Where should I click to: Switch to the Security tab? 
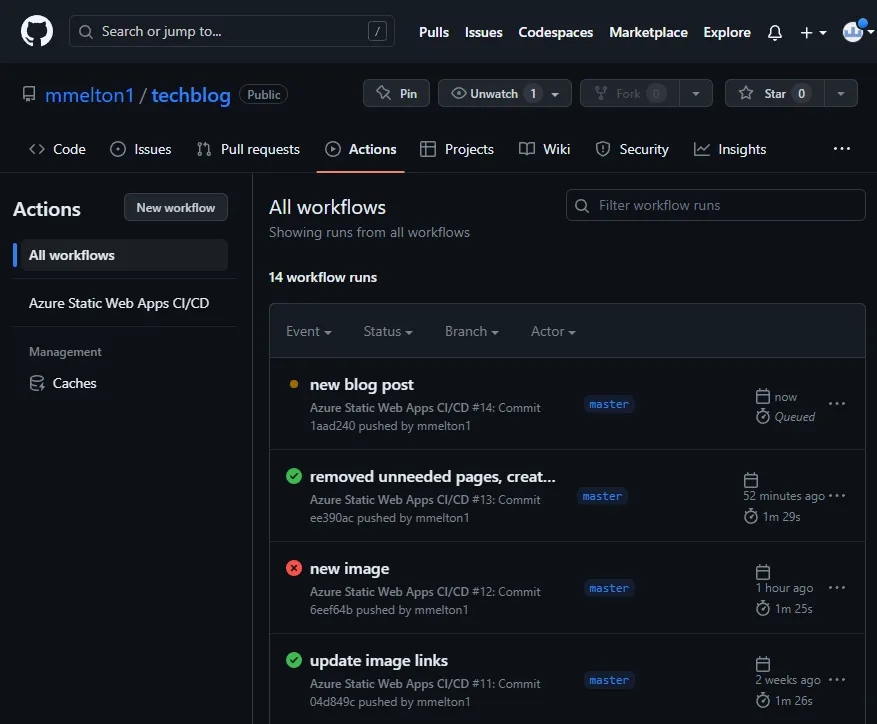pos(632,149)
